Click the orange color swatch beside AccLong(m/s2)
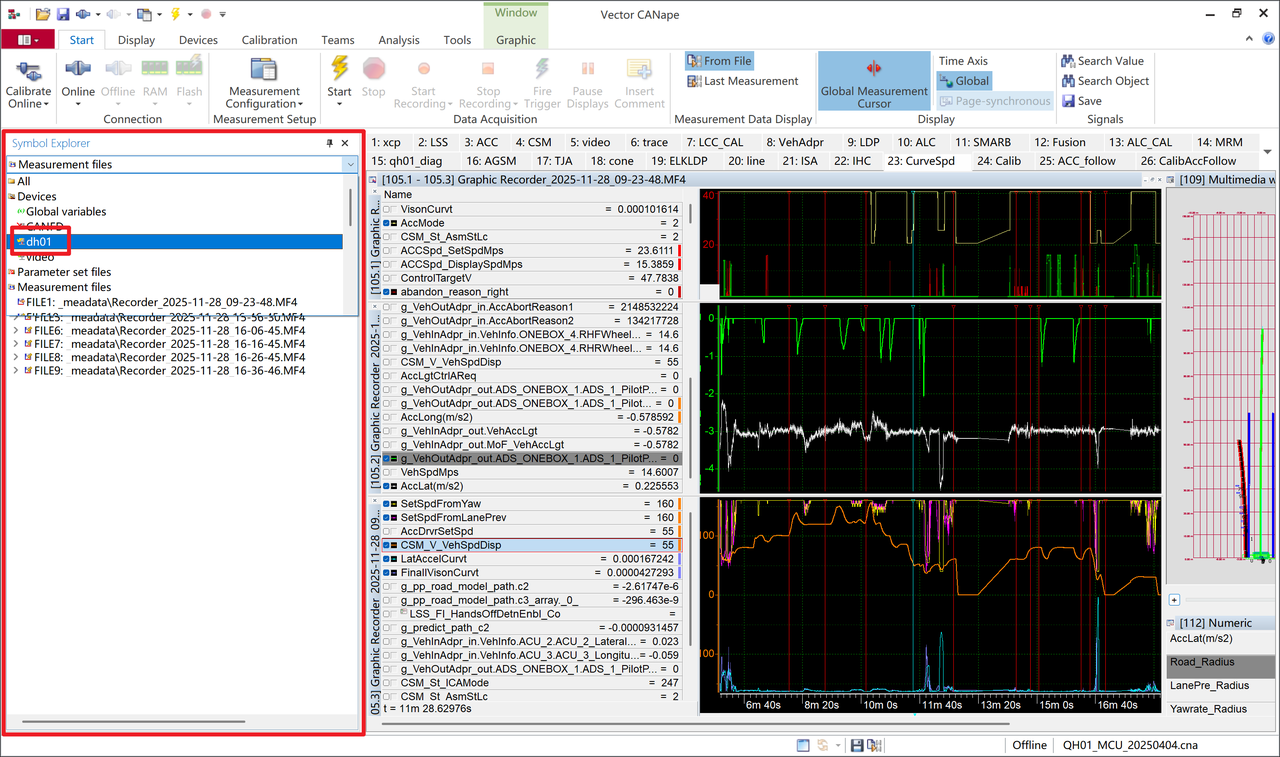 [x=679, y=417]
